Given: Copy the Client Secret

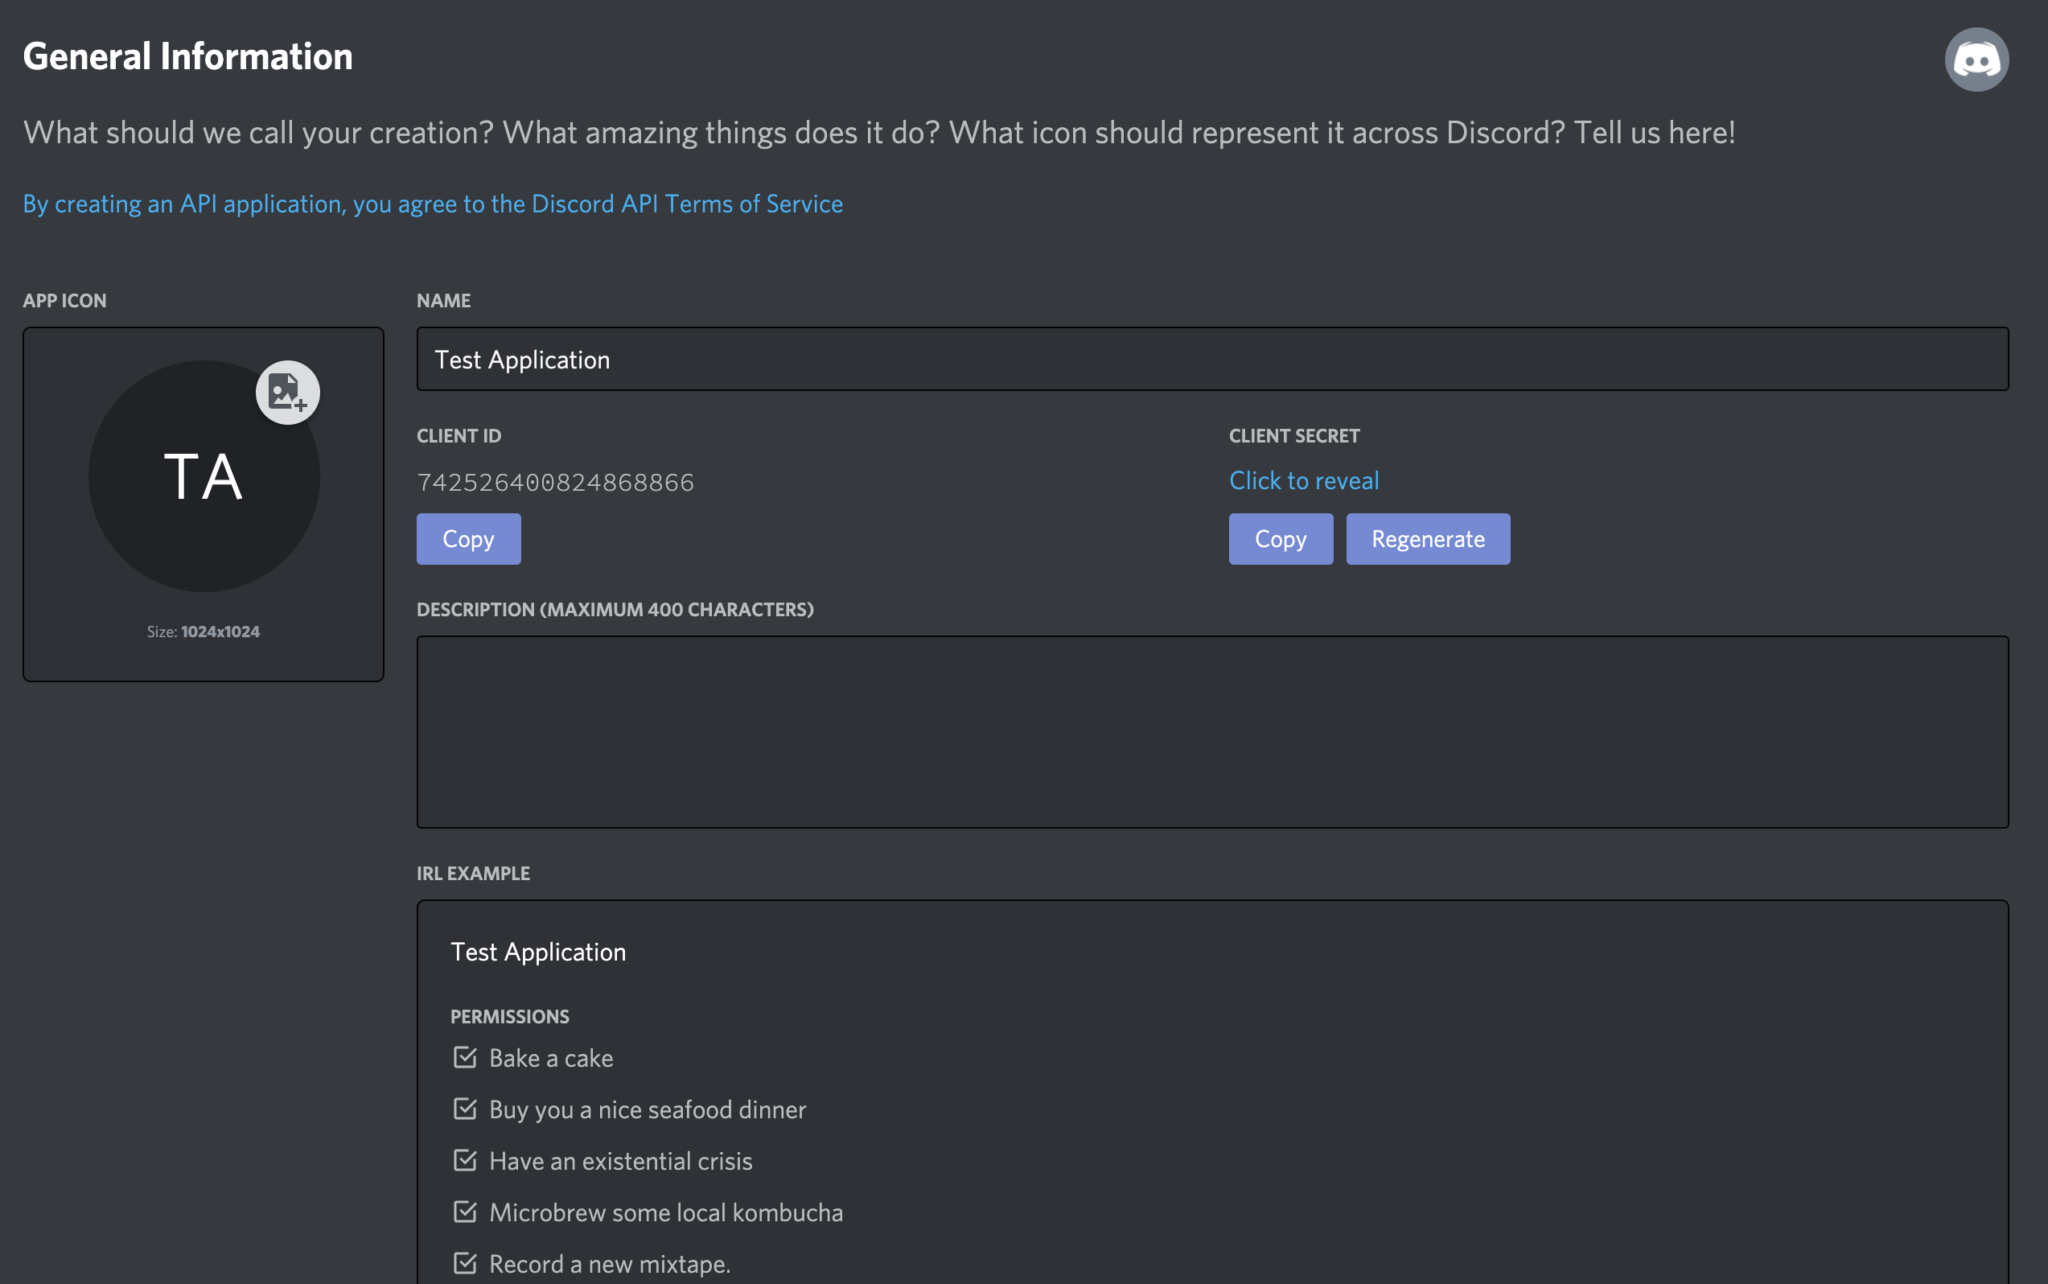Looking at the screenshot, I should click(1280, 538).
